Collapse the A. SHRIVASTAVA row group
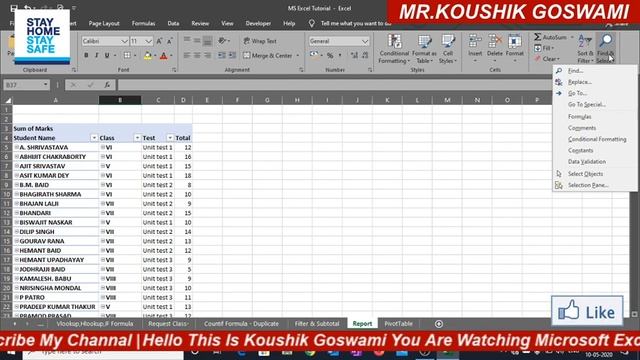Image resolution: width=640 pixels, height=360 pixels. point(17,147)
